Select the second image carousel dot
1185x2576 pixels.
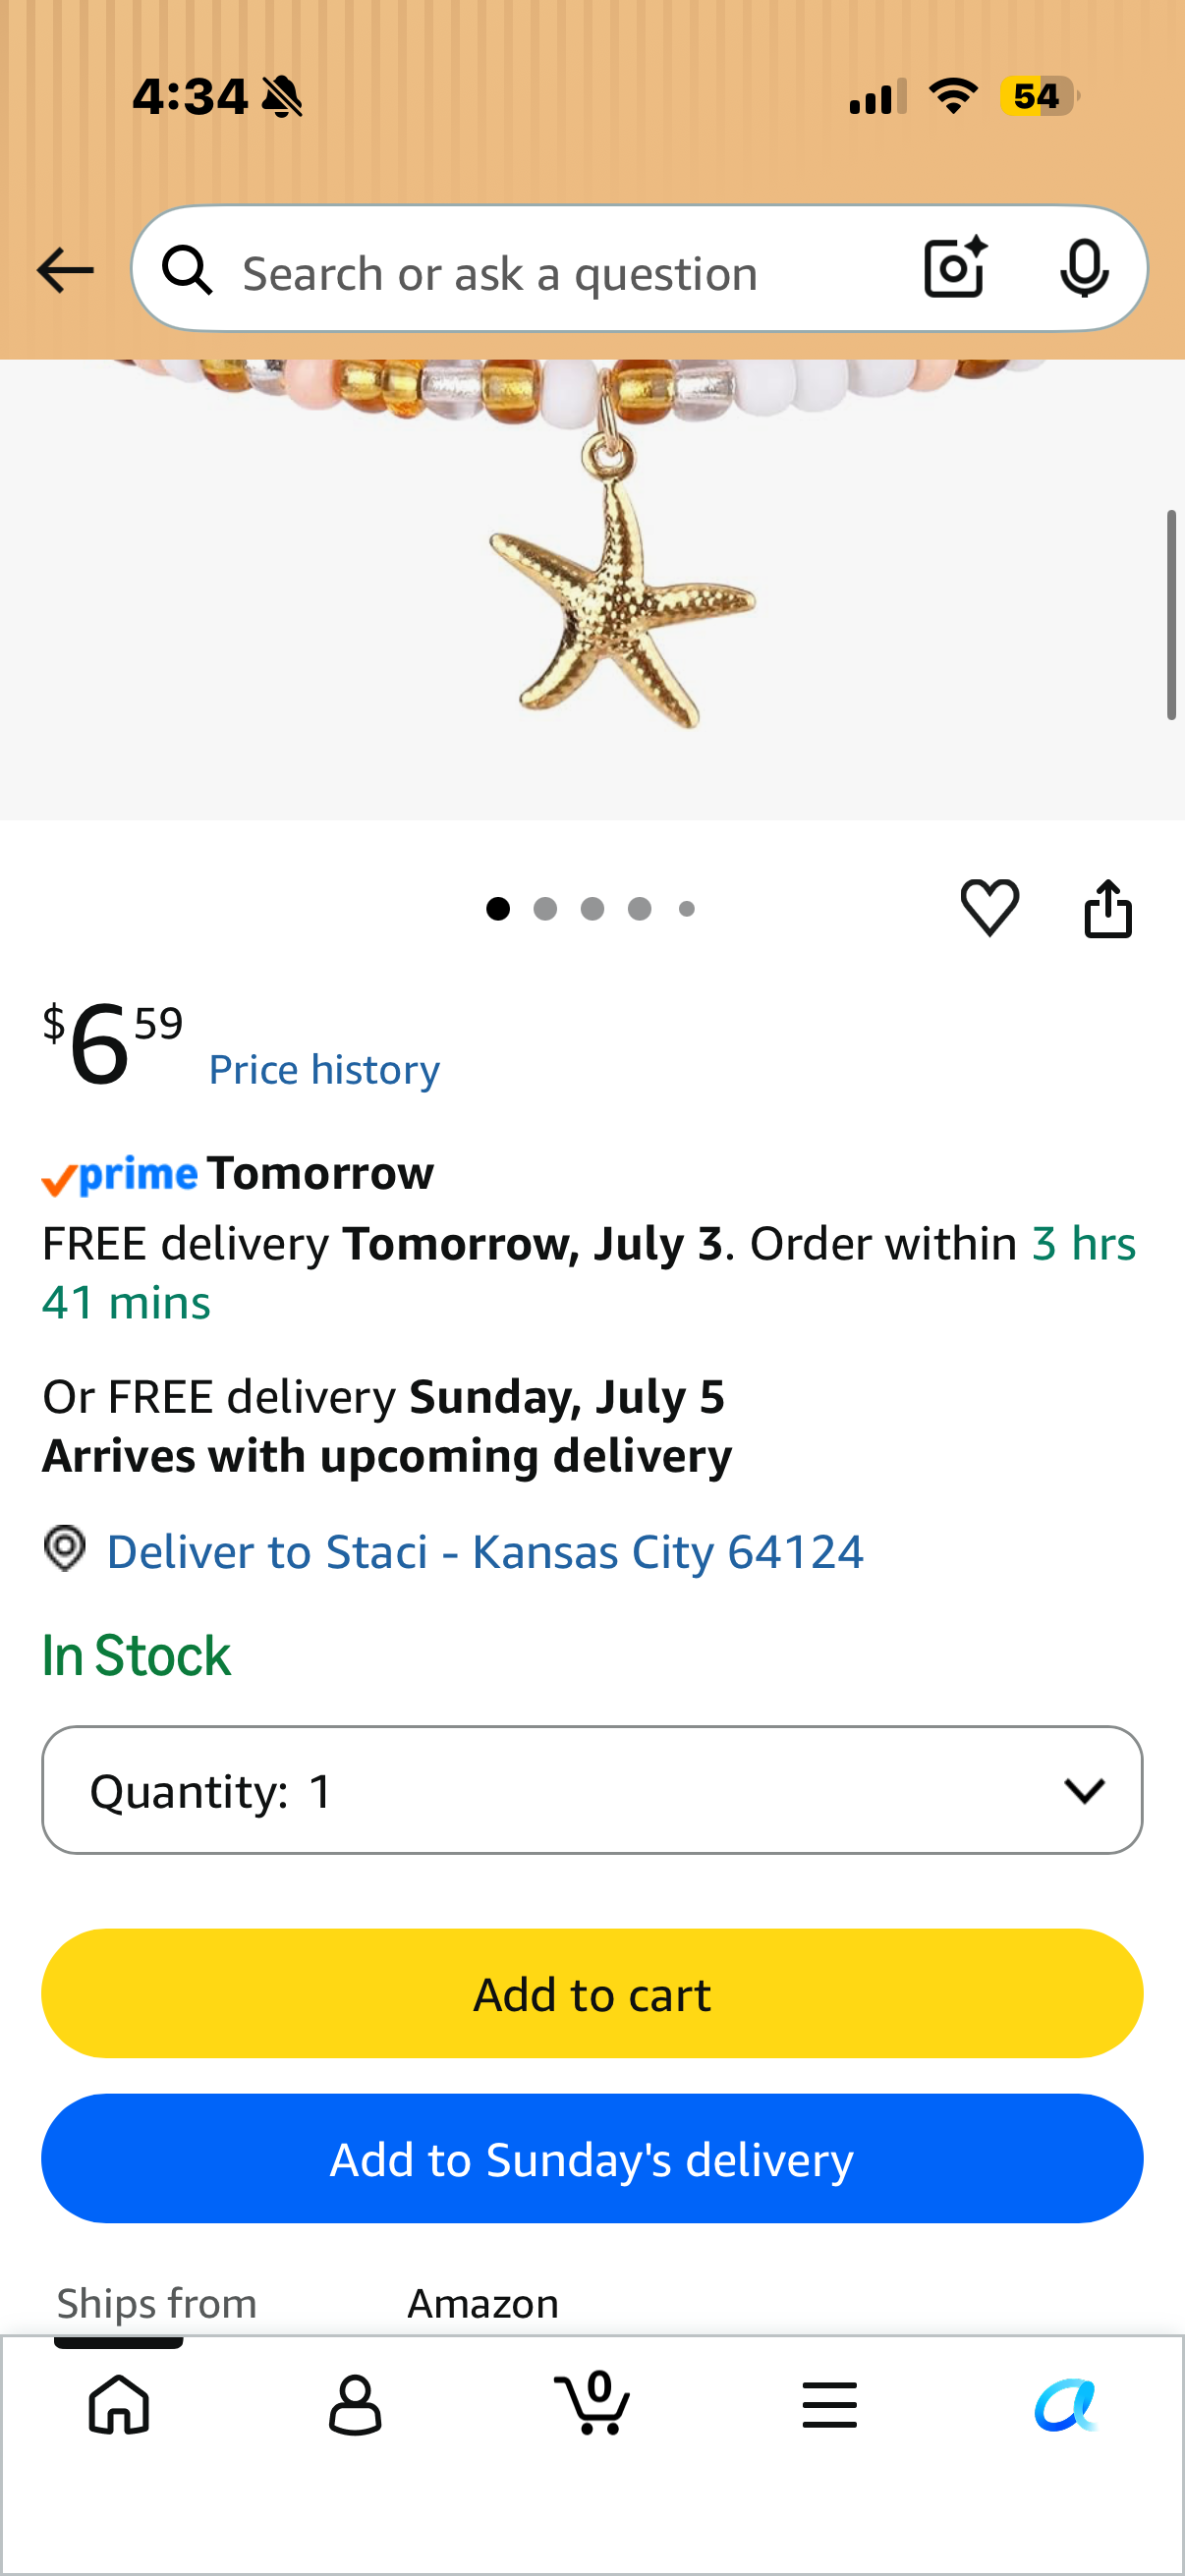coord(545,908)
